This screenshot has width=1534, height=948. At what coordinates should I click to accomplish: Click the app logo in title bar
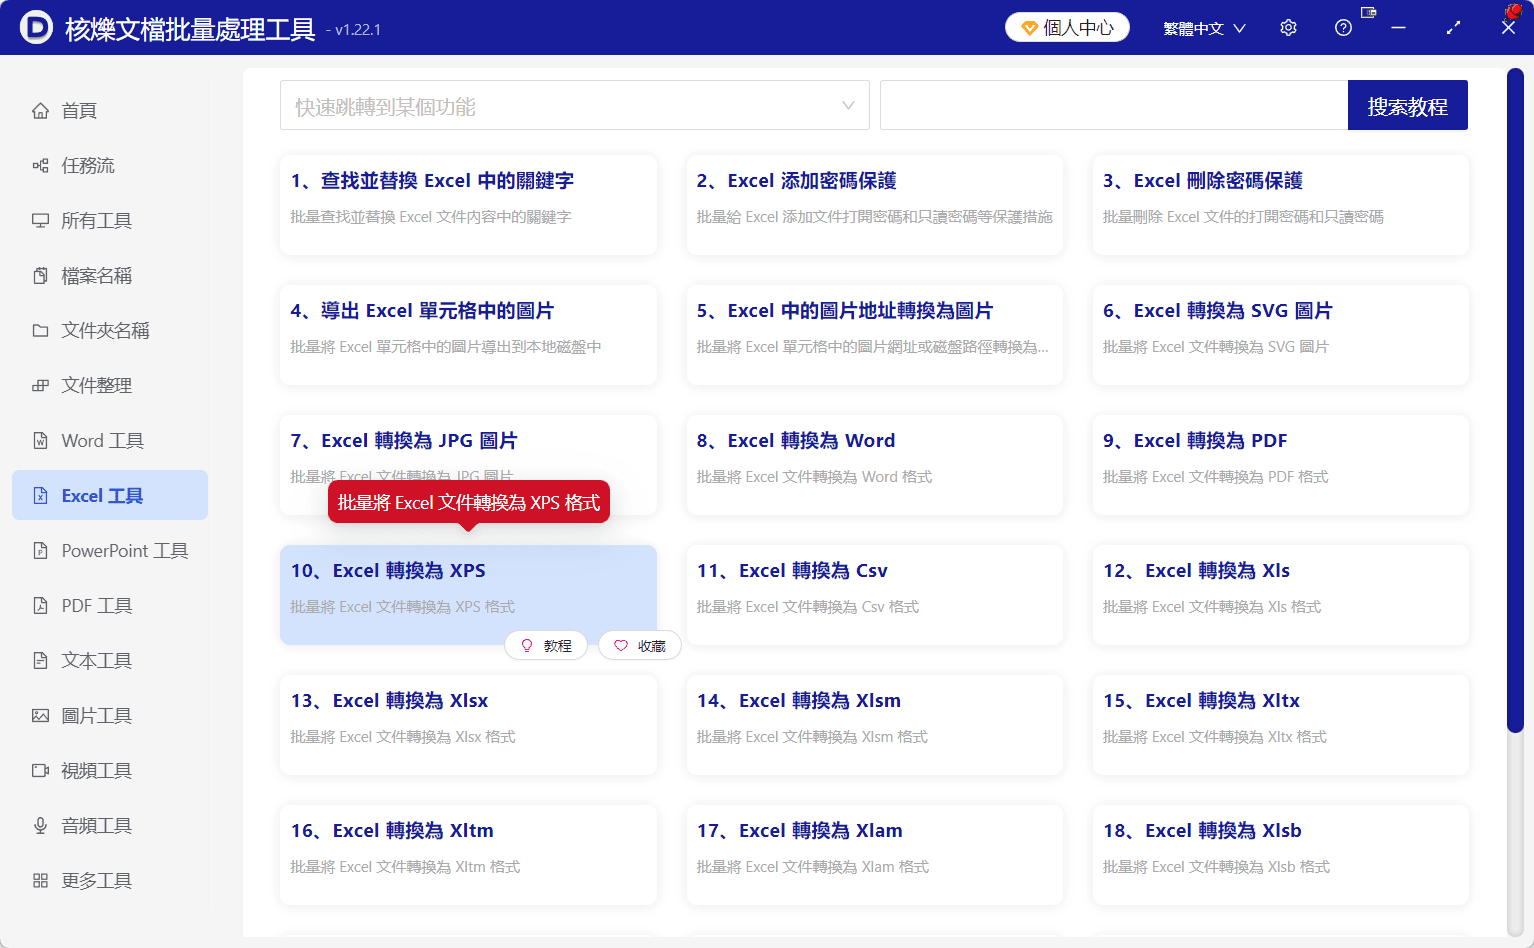[x=37, y=28]
